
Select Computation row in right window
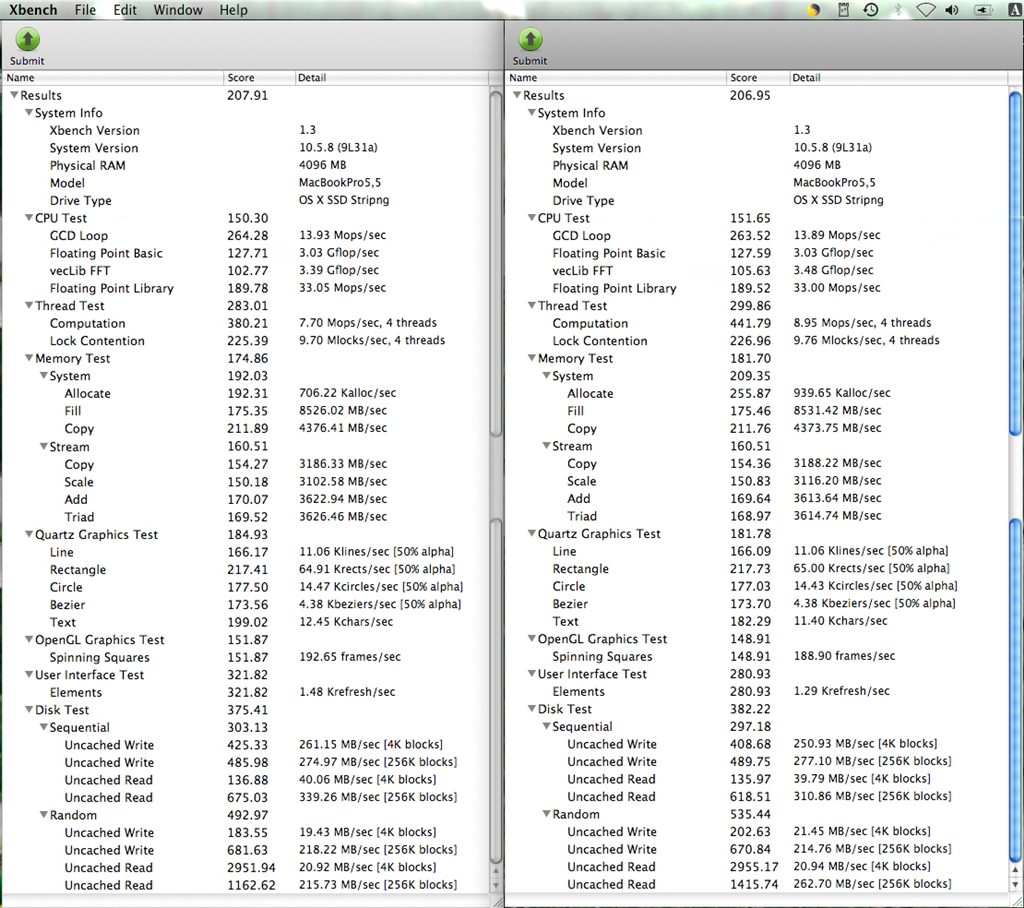coord(758,323)
